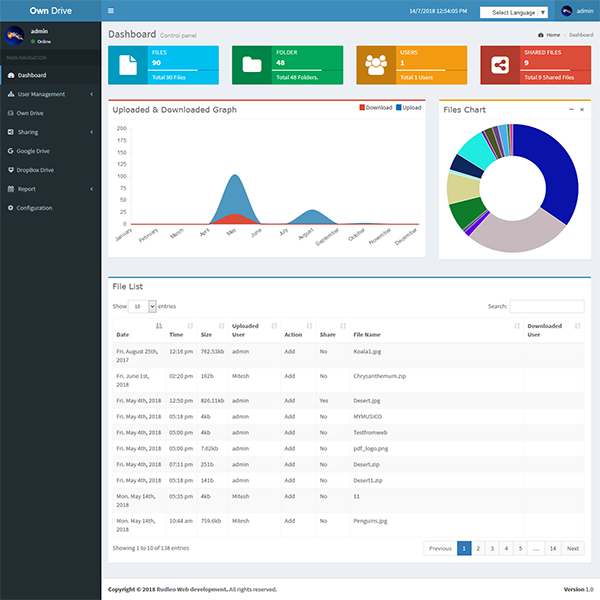Click the Files tile document icon
The width and height of the screenshot is (600, 600).
click(x=128, y=65)
